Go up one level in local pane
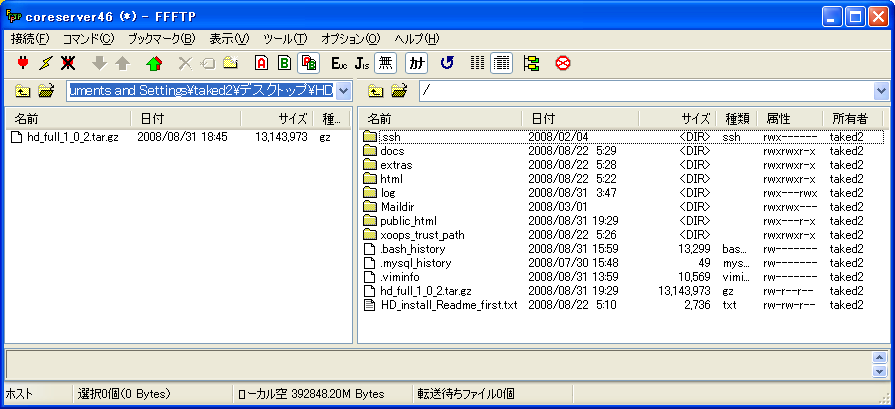Image resolution: width=895 pixels, height=409 pixels. pos(22,91)
